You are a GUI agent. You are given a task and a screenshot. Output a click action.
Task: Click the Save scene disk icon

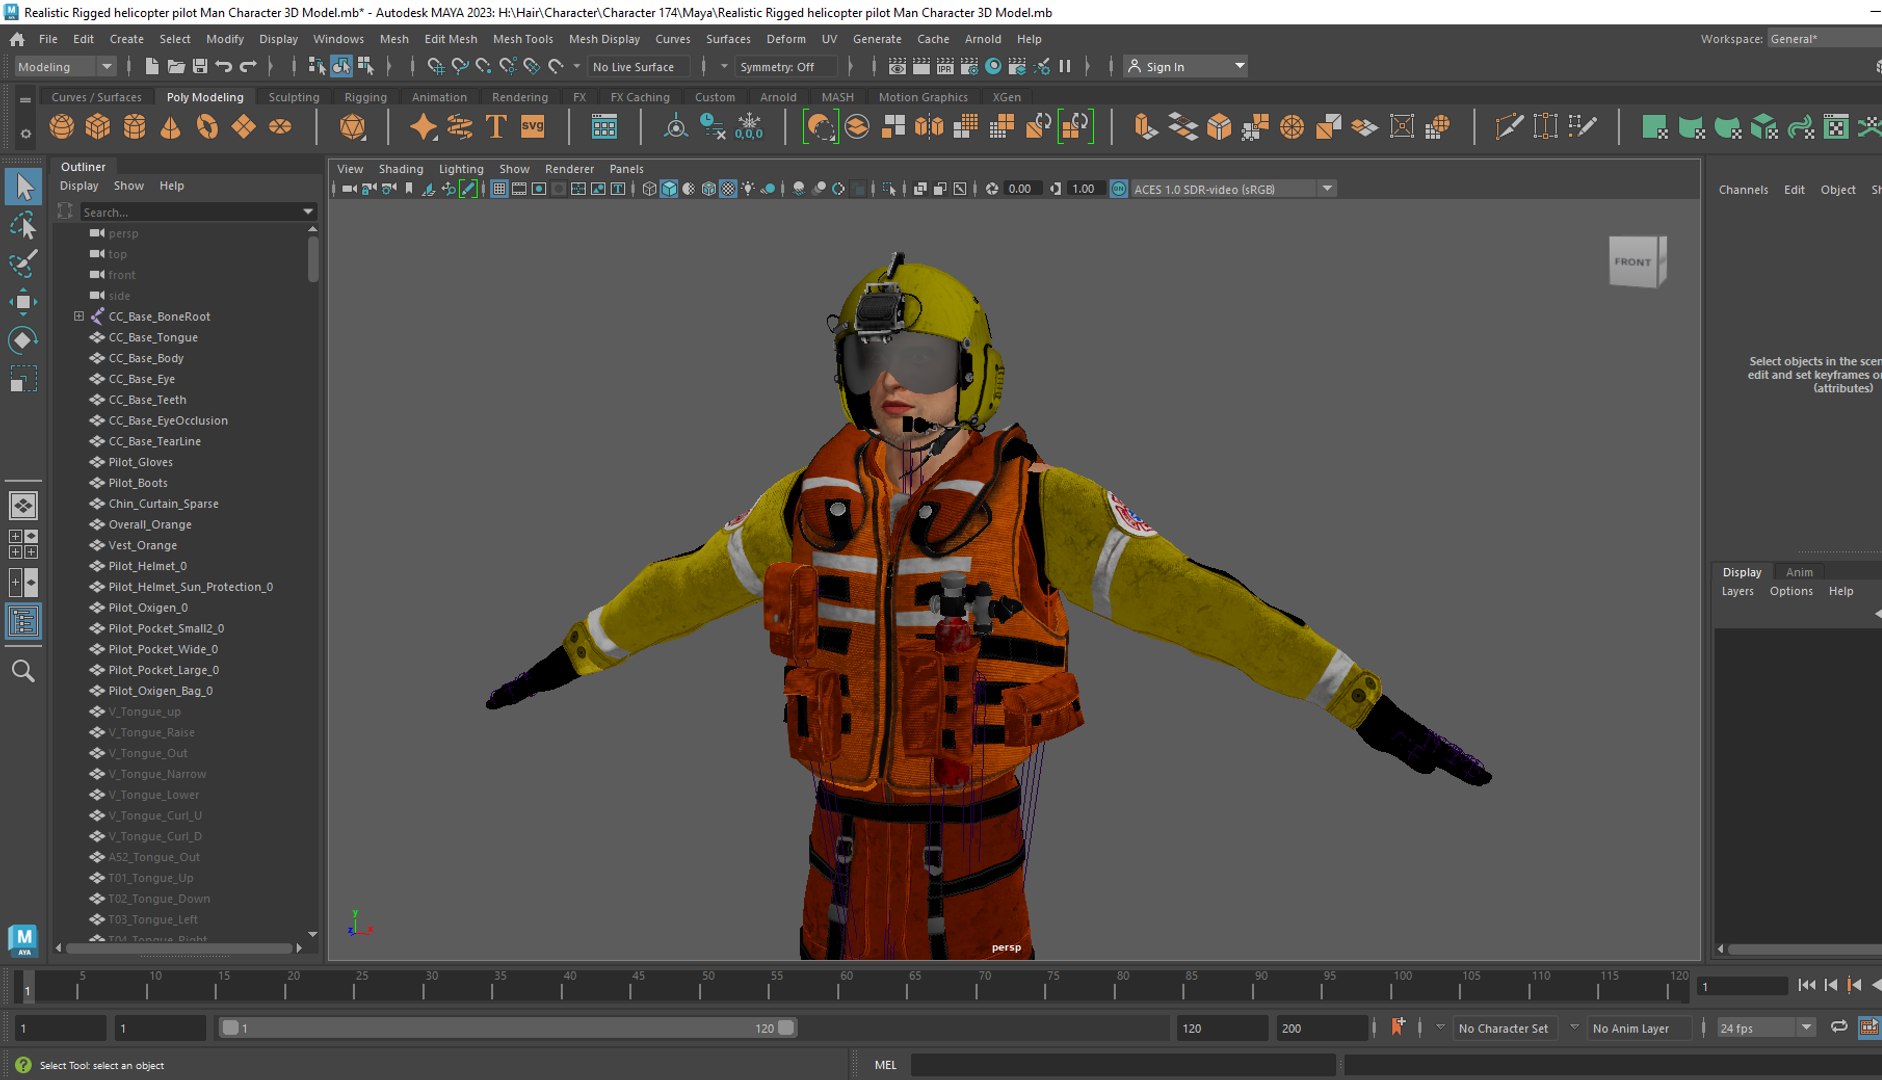coord(200,66)
